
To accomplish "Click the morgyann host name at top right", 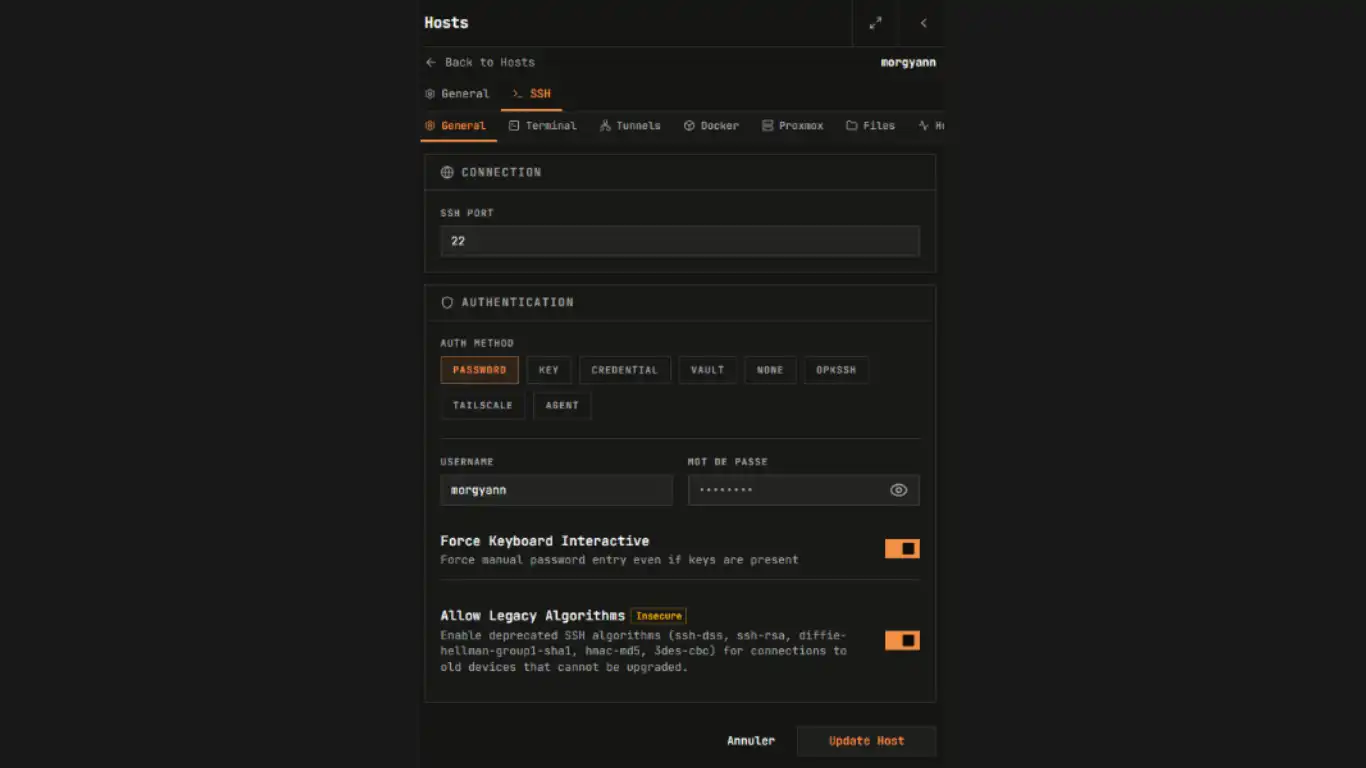I will click(x=908, y=62).
